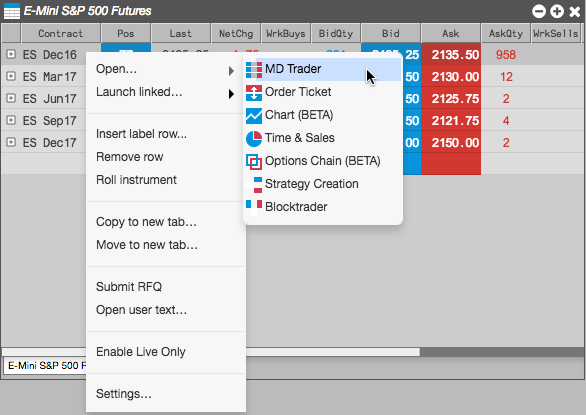Click the Order Ticket icon

(254, 93)
